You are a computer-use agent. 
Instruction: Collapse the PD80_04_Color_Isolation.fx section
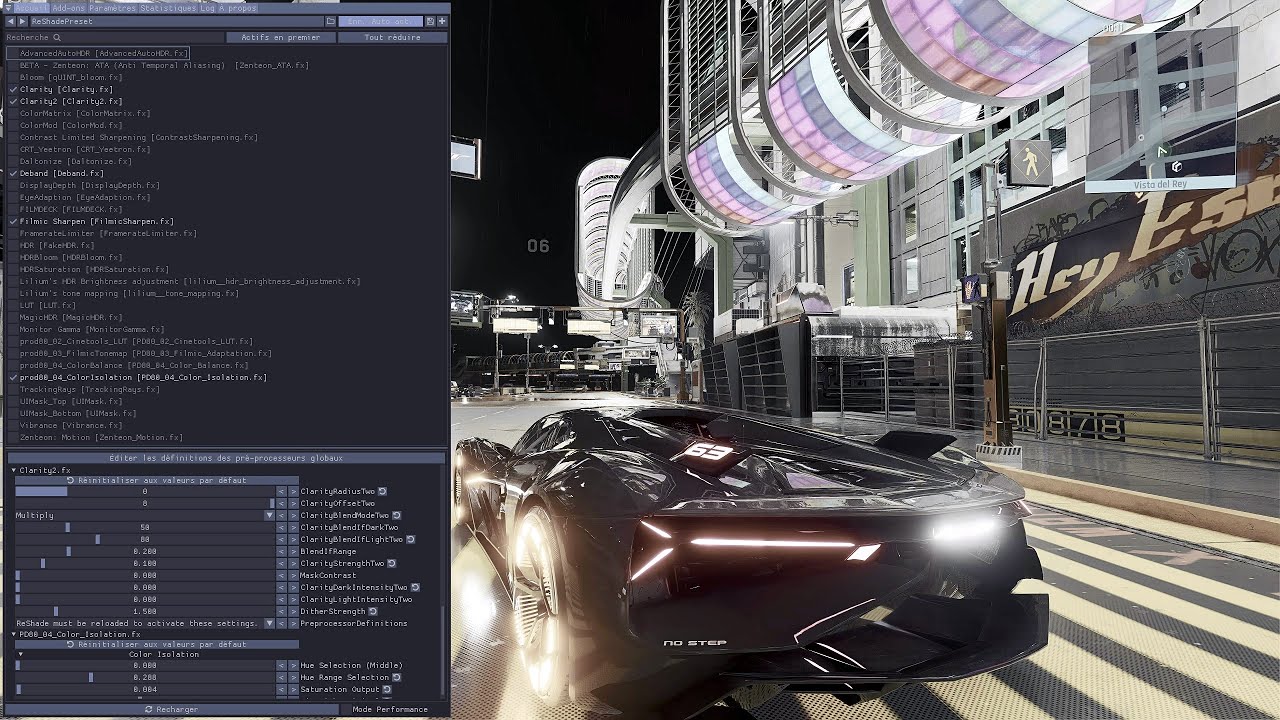pyautogui.click(x=14, y=634)
